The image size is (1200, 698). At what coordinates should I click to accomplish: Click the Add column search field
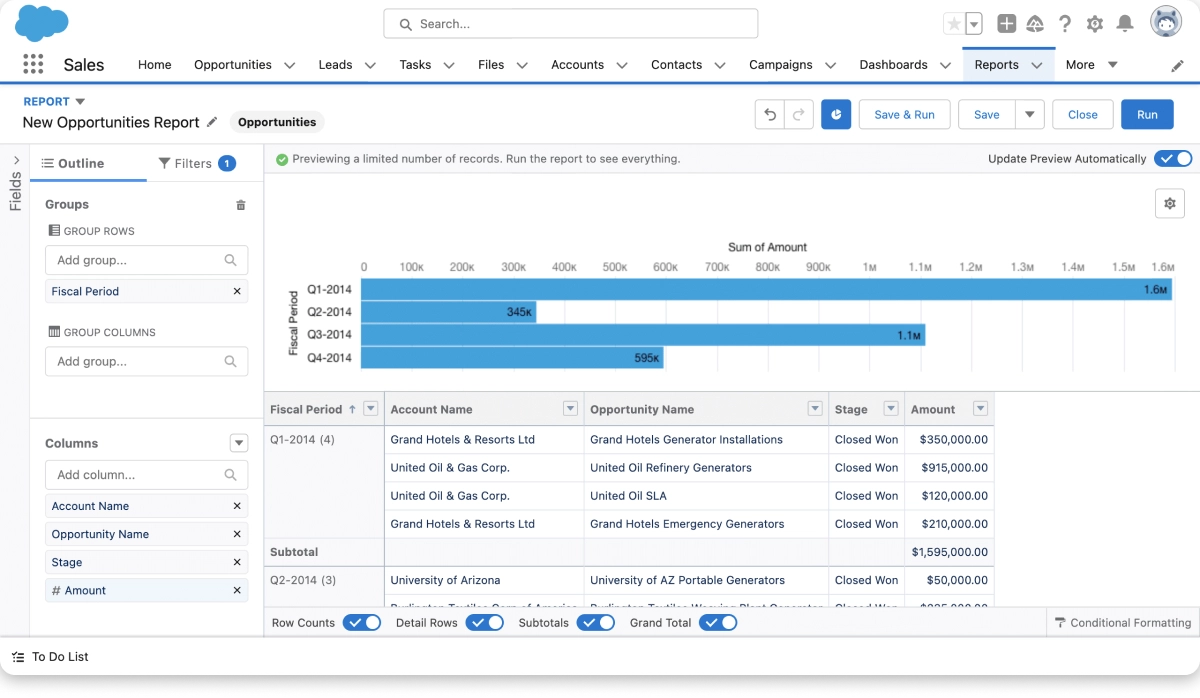[146, 475]
